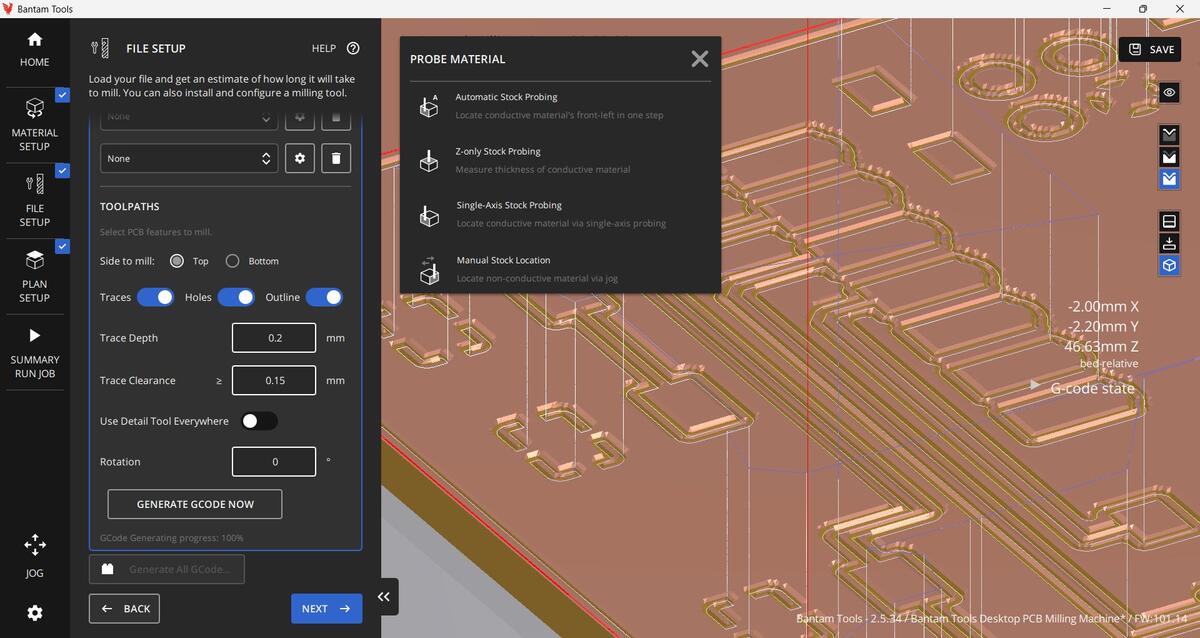Minimize the Bantam Tools window
The width and height of the screenshot is (1200, 638).
[1105, 8]
